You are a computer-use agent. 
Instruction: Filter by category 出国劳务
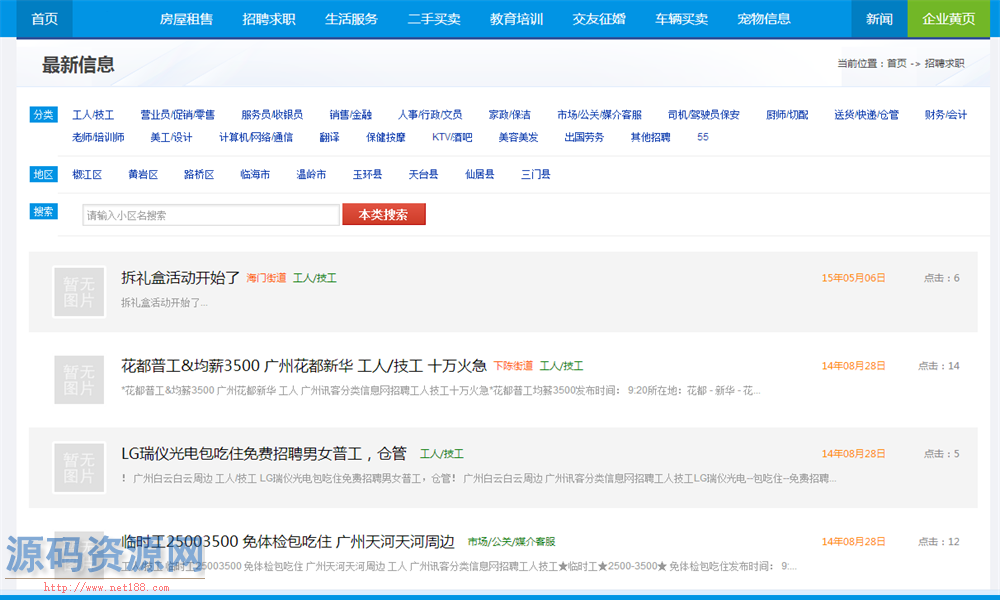pyautogui.click(x=584, y=137)
